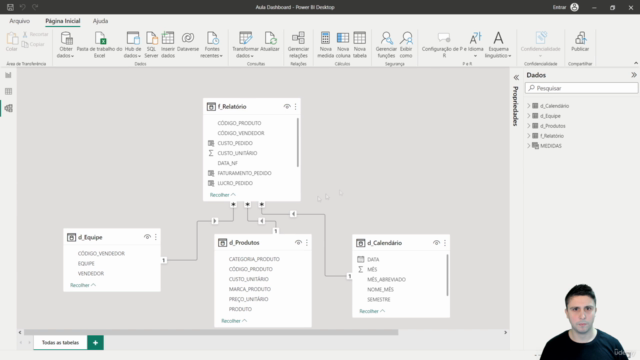Open f_Relatório more options menu
This screenshot has height=360, width=640.
(296, 107)
